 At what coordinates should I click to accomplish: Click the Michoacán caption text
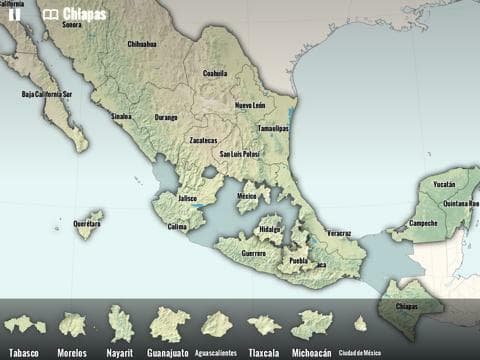click(x=312, y=353)
